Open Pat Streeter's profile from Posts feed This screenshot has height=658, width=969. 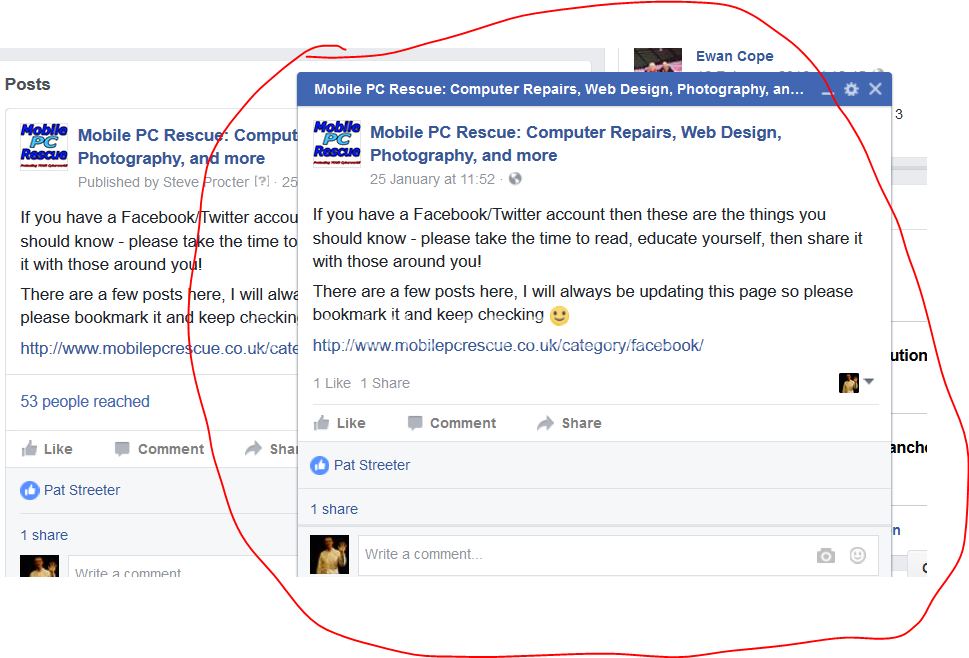coord(82,491)
